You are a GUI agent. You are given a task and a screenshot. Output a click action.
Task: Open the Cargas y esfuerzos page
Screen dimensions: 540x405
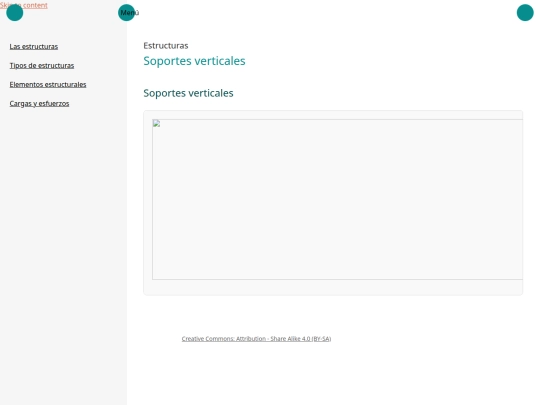tap(39, 103)
